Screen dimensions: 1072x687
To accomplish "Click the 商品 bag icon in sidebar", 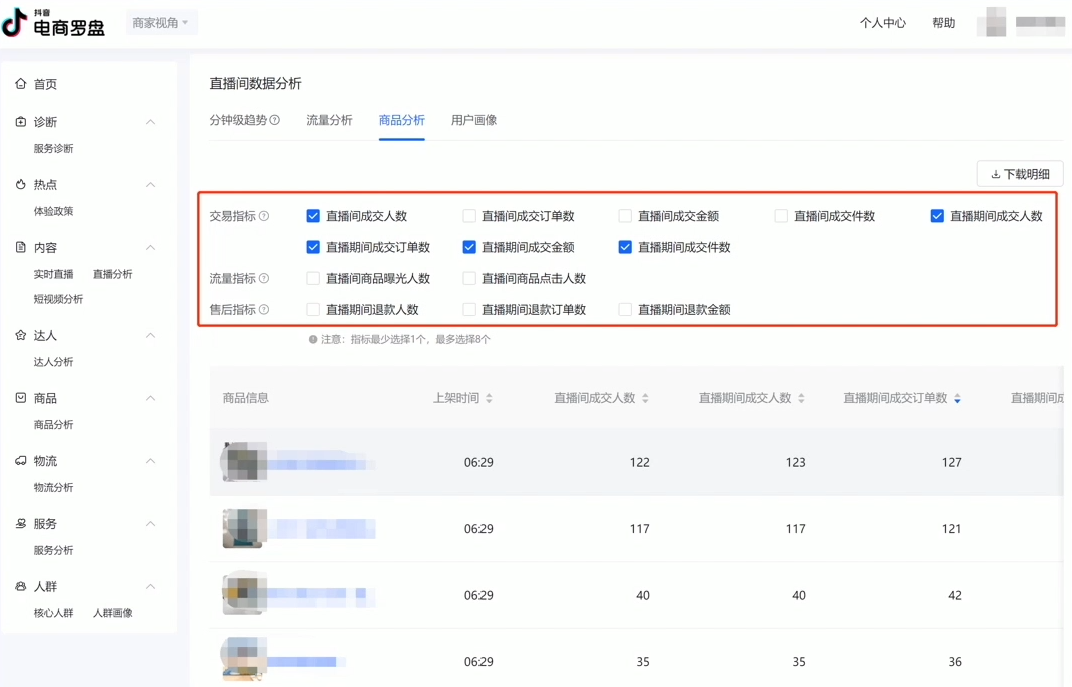I will coord(21,398).
